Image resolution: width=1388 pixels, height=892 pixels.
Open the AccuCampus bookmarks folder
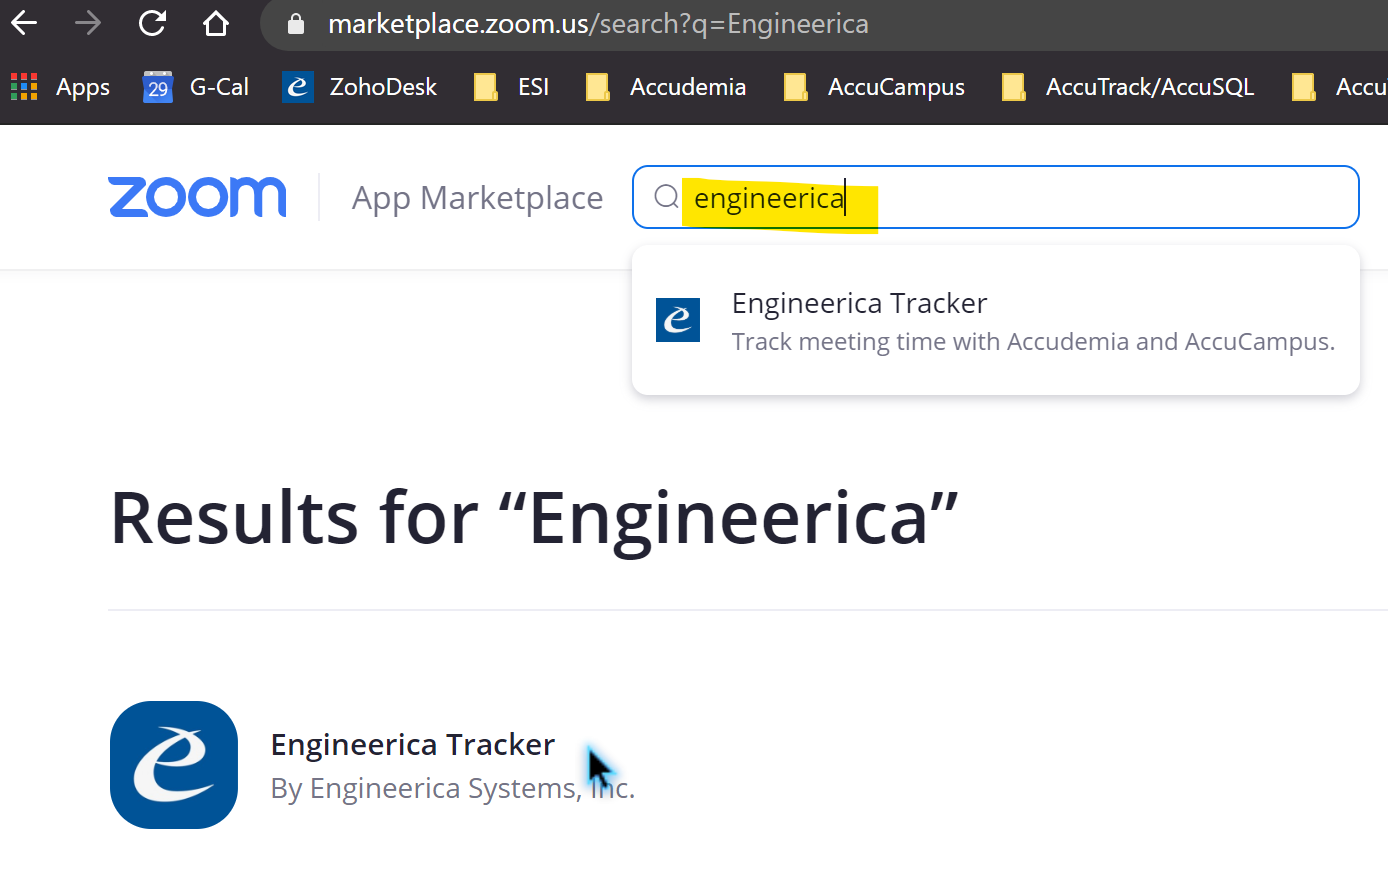pyautogui.click(x=874, y=87)
